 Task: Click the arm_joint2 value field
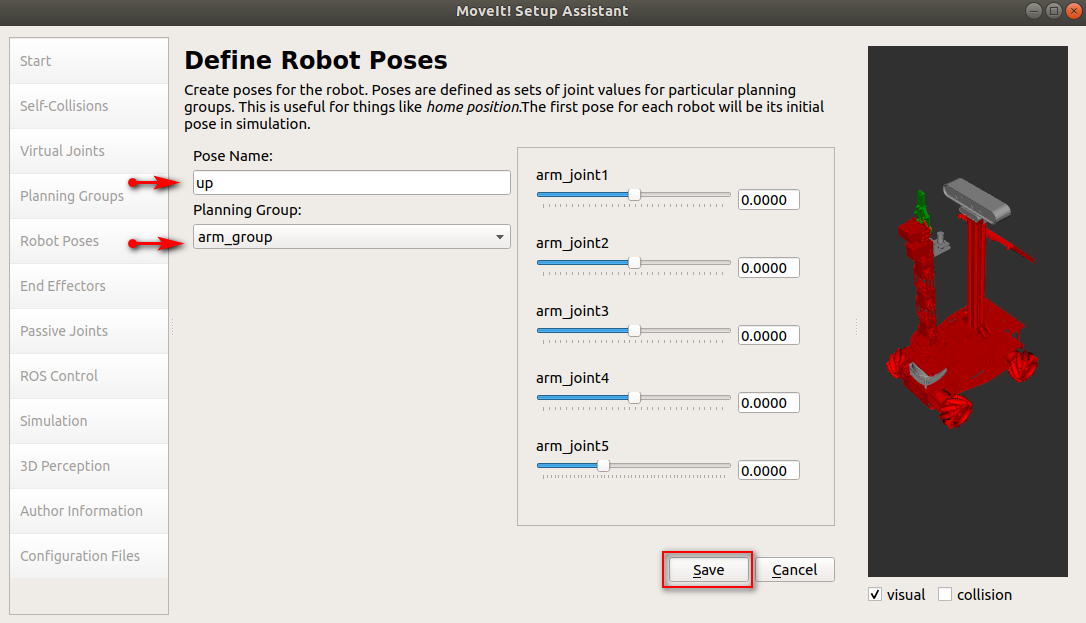tap(769, 268)
